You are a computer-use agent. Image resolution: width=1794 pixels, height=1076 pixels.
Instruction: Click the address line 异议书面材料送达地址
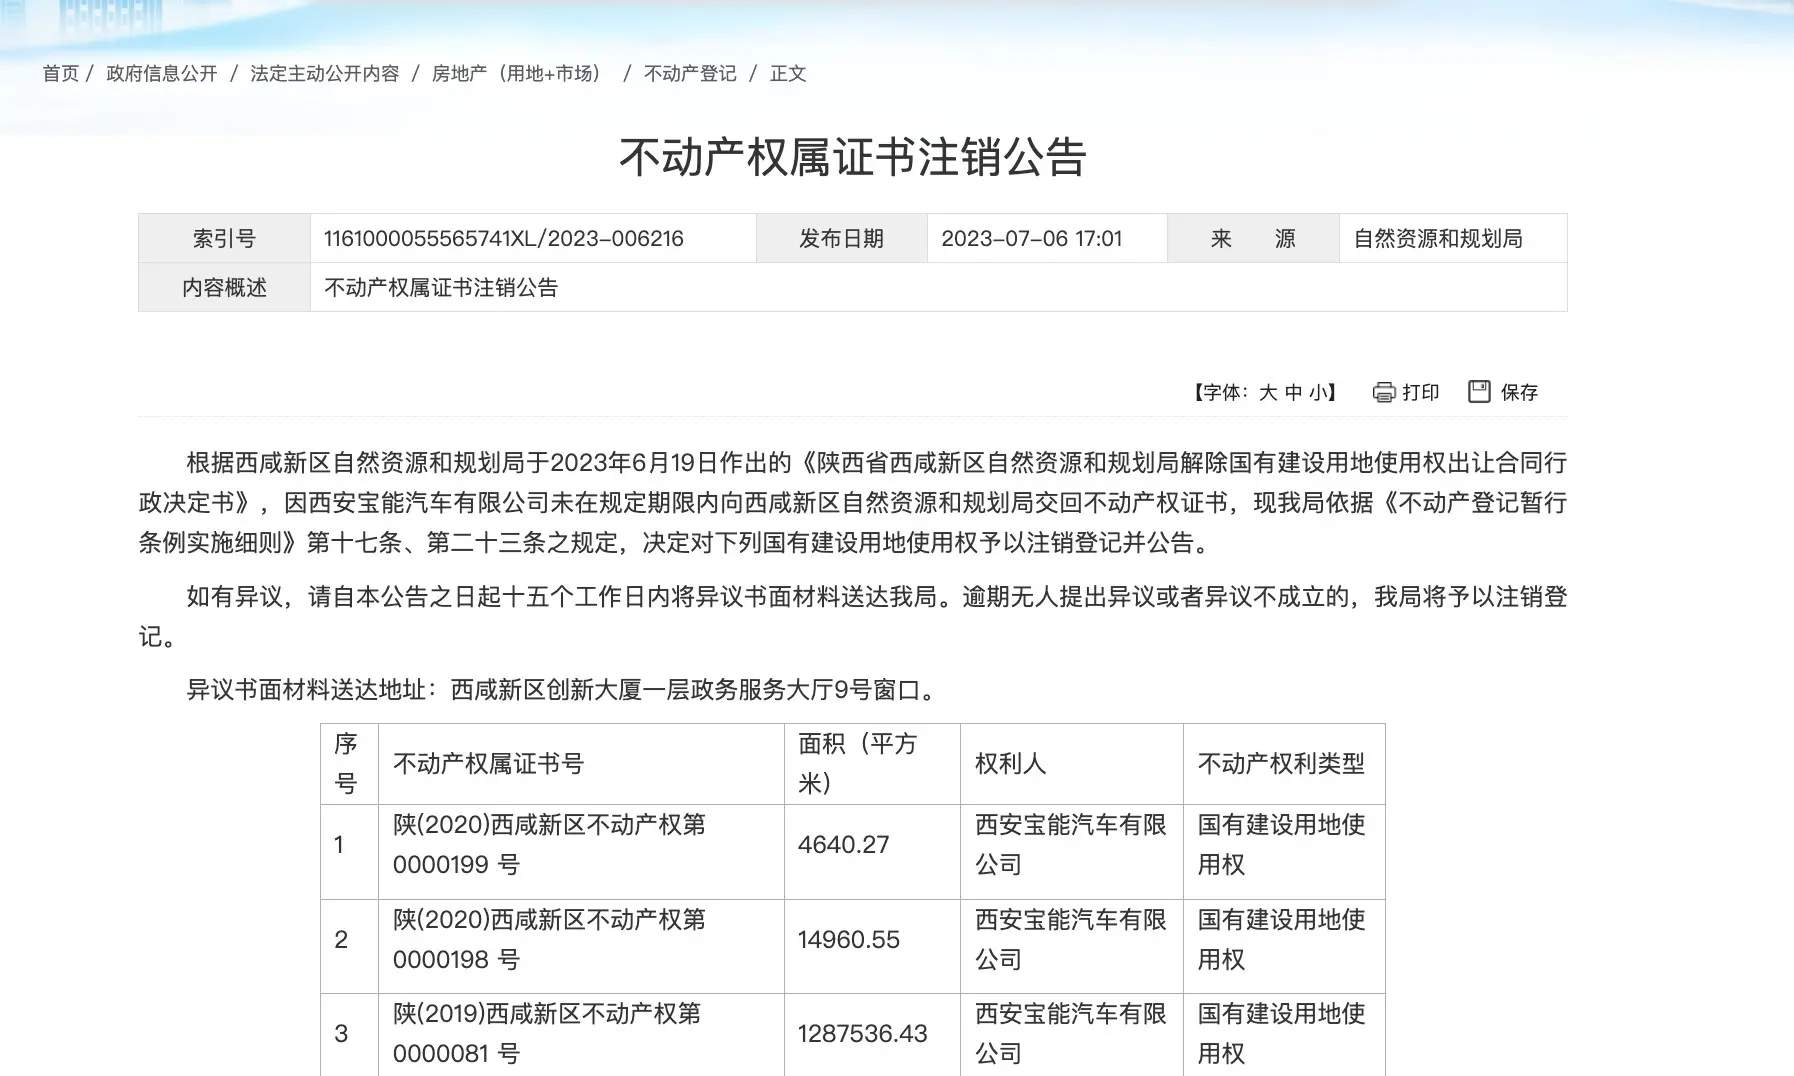(565, 690)
